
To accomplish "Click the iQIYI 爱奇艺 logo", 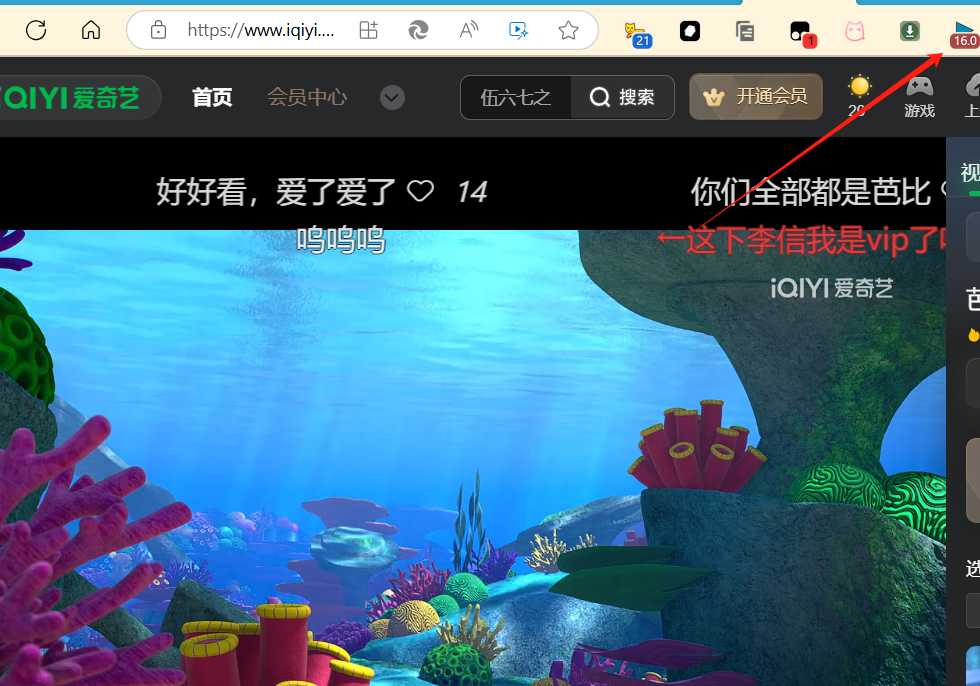I will (70, 97).
